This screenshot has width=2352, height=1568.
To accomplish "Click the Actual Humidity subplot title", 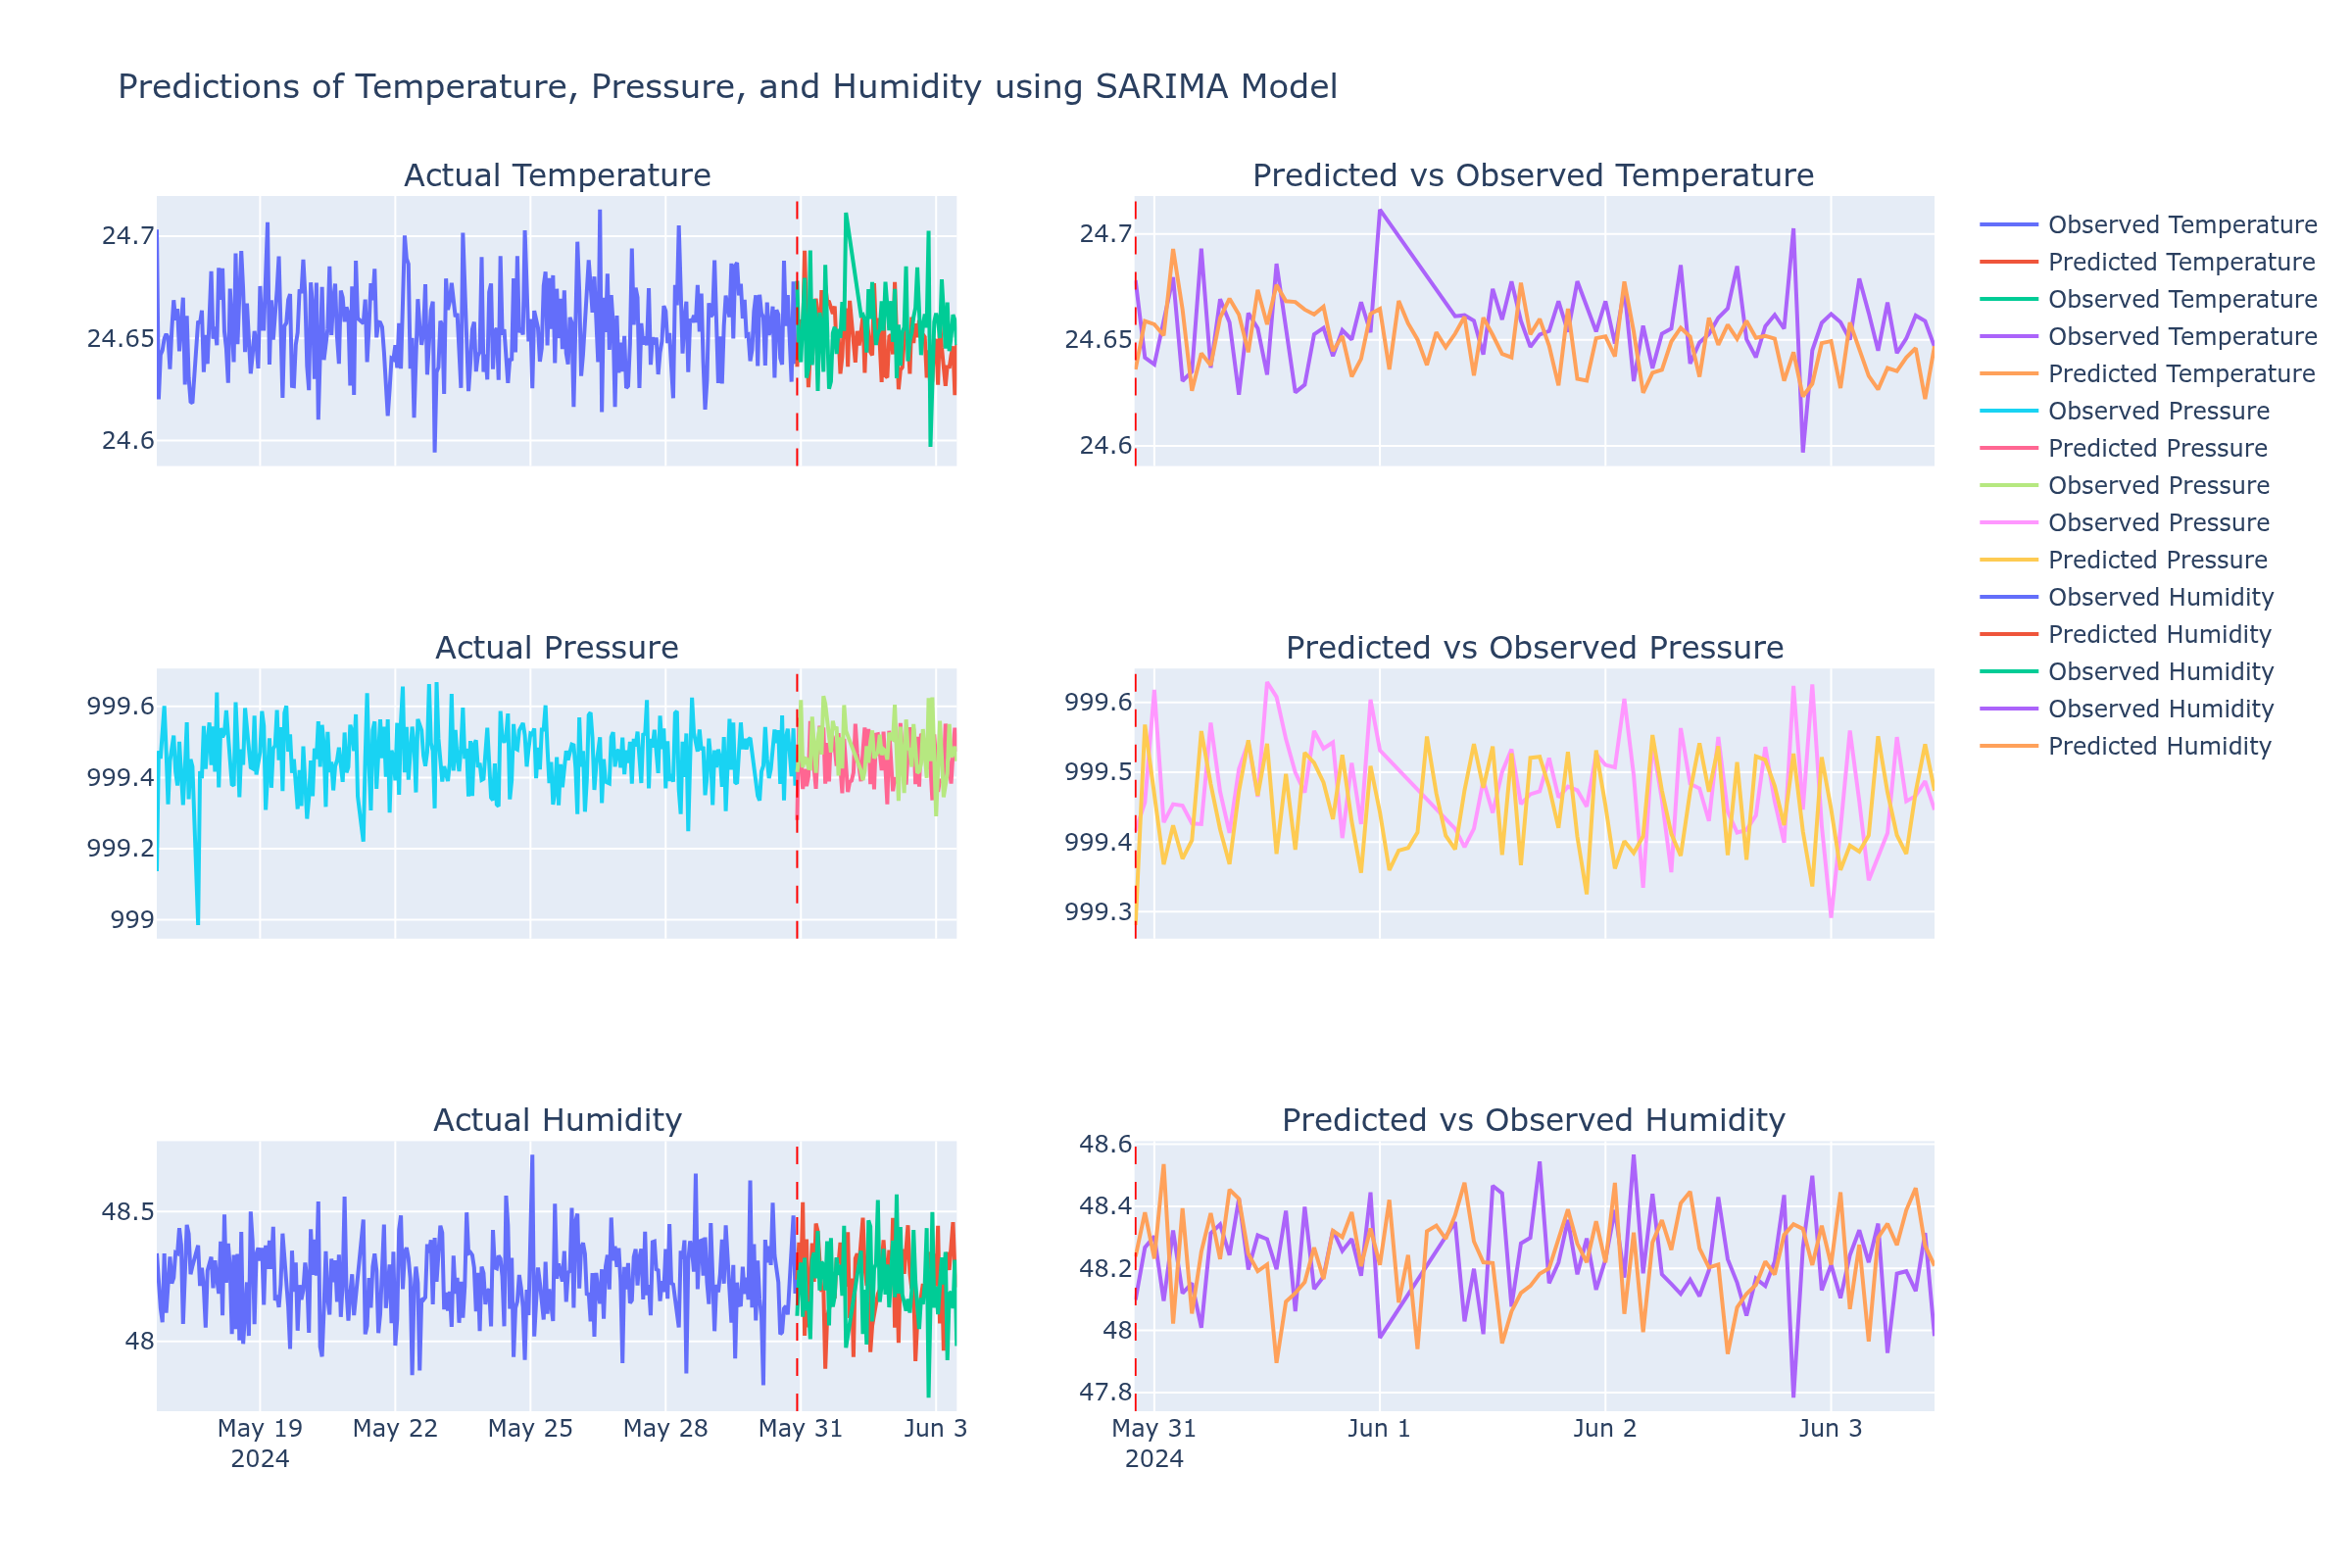I will tap(557, 1120).
